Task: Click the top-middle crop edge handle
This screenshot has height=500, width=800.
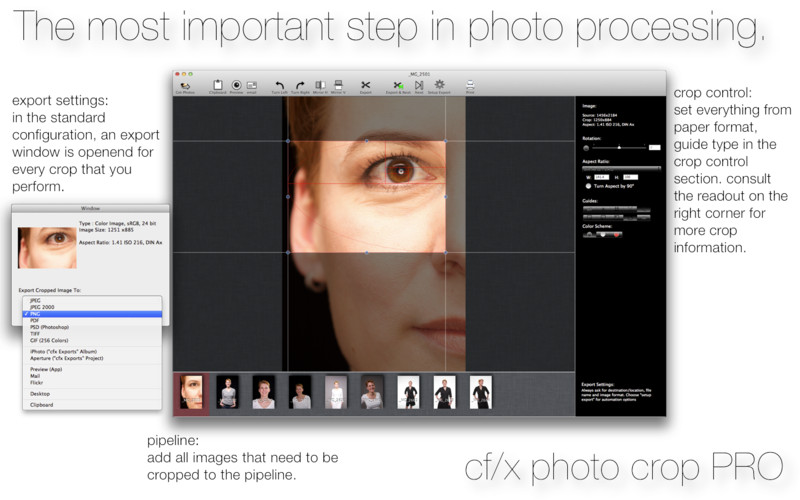Action: pyautogui.click(x=367, y=141)
